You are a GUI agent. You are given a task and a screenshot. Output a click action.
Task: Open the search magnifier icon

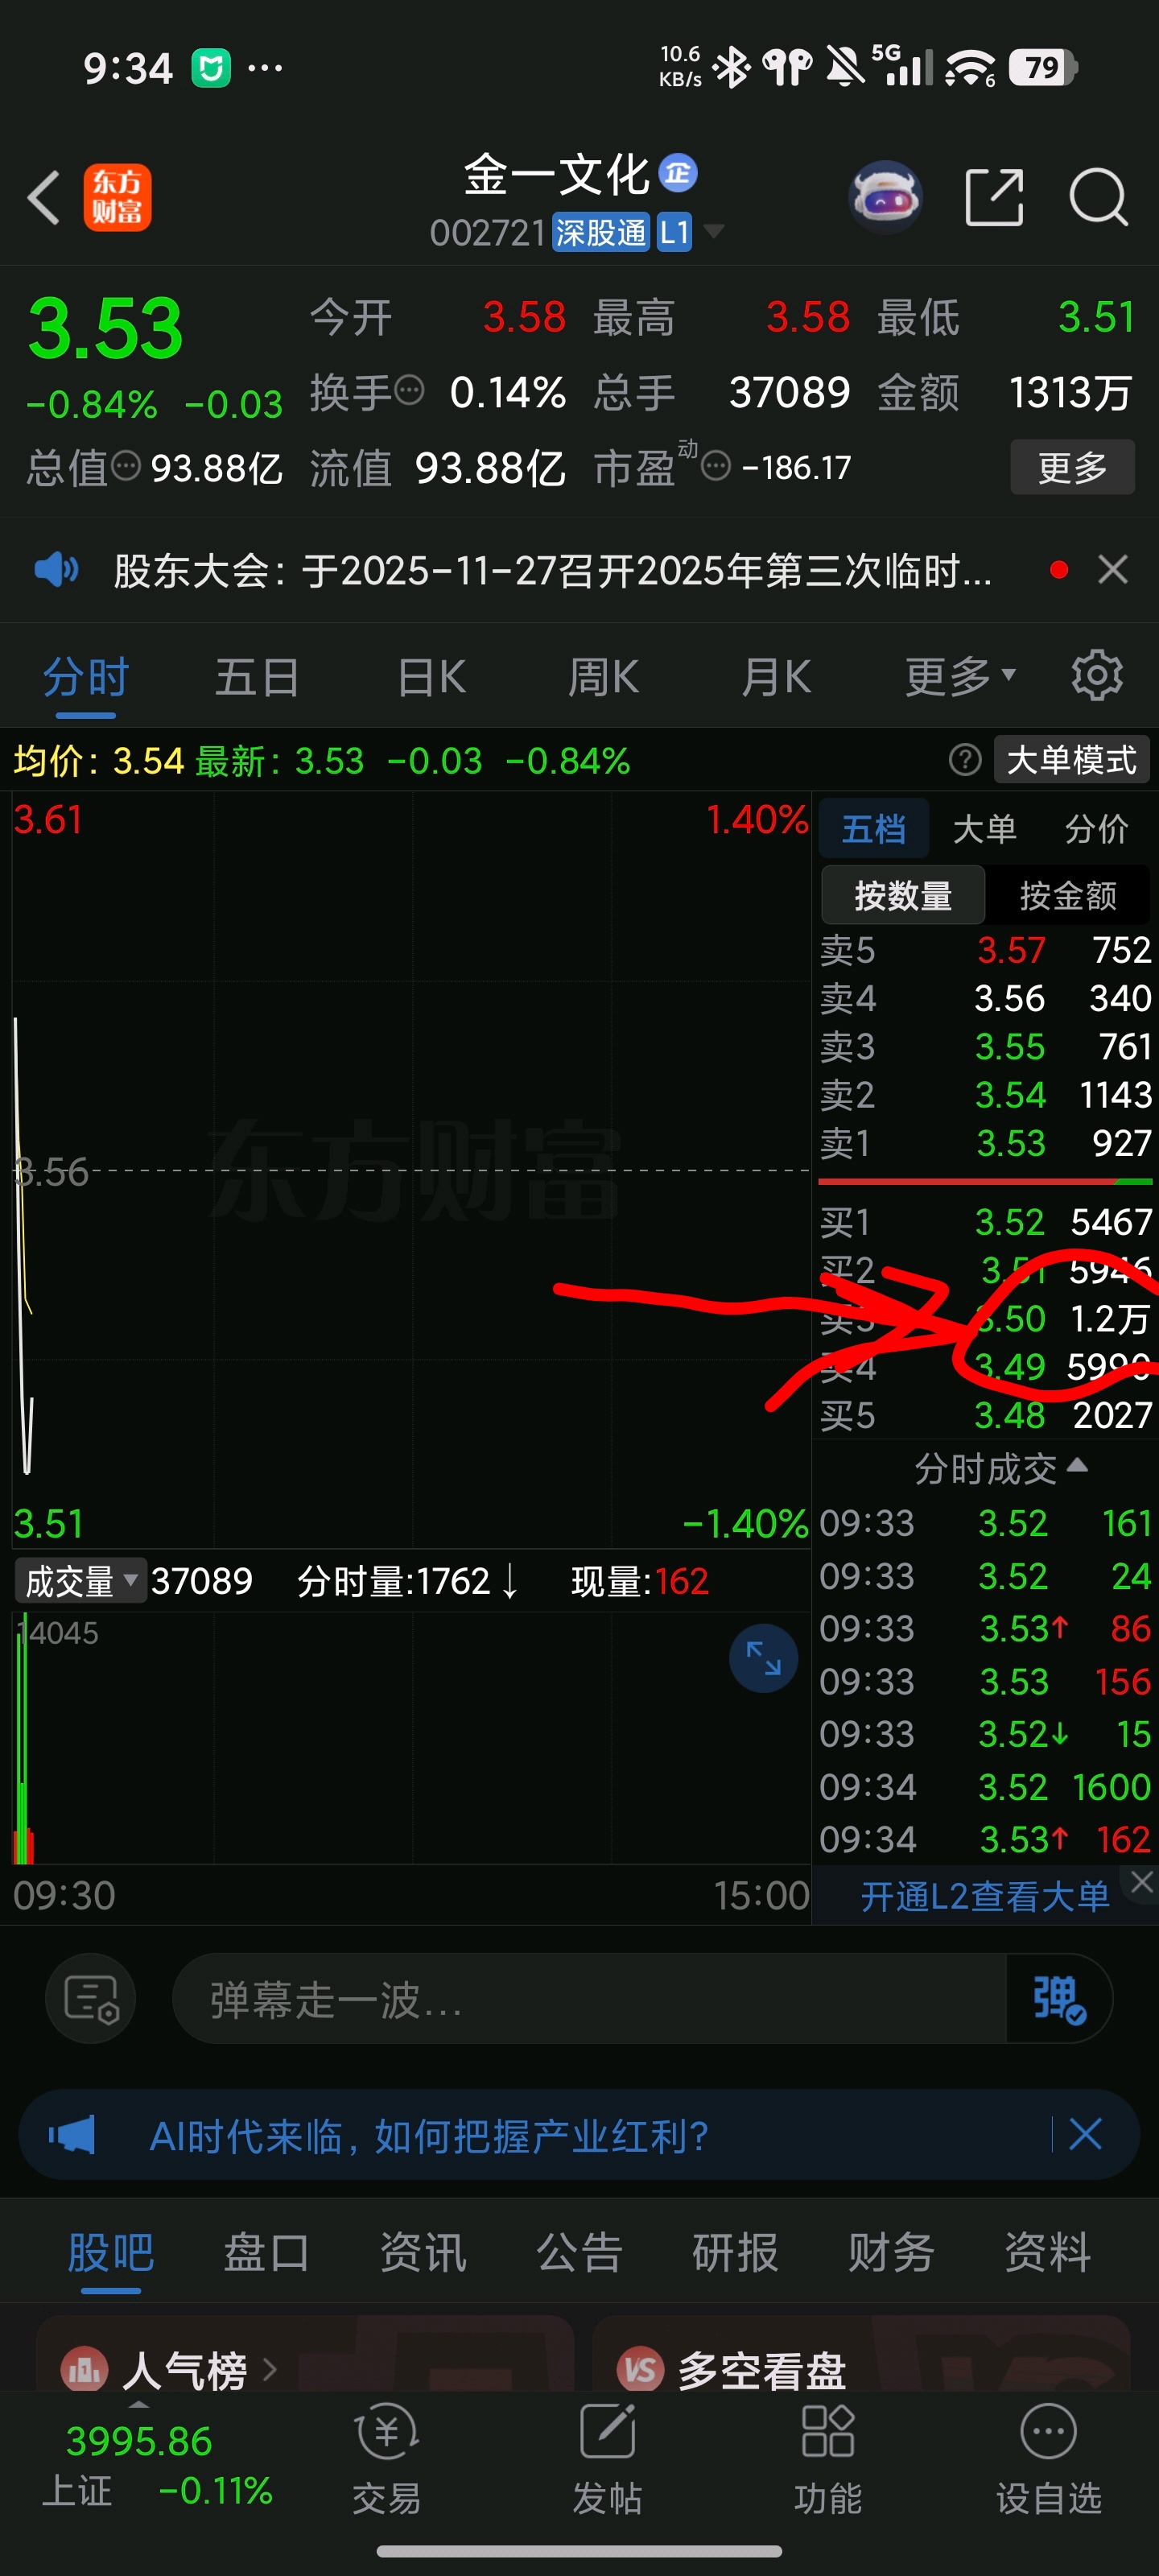point(1098,197)
